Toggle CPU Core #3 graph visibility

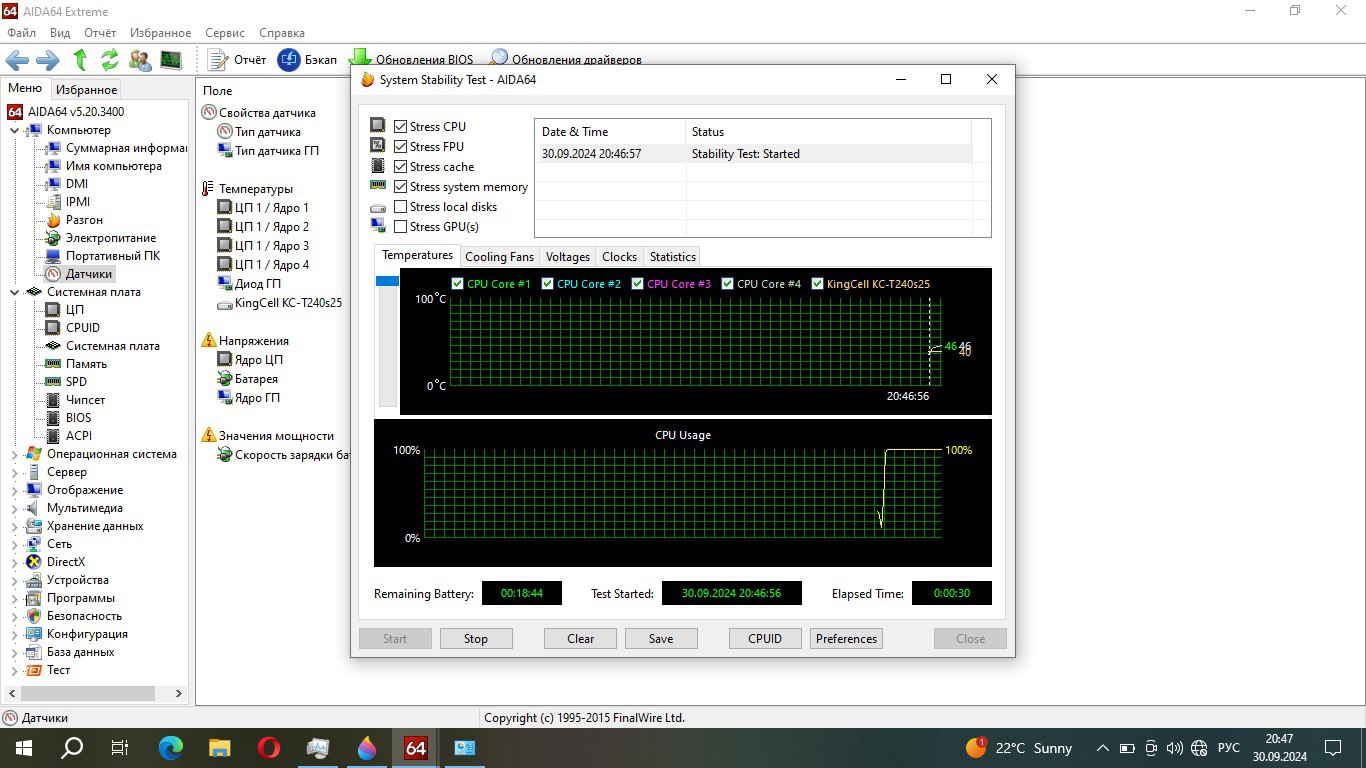(638, 284)
